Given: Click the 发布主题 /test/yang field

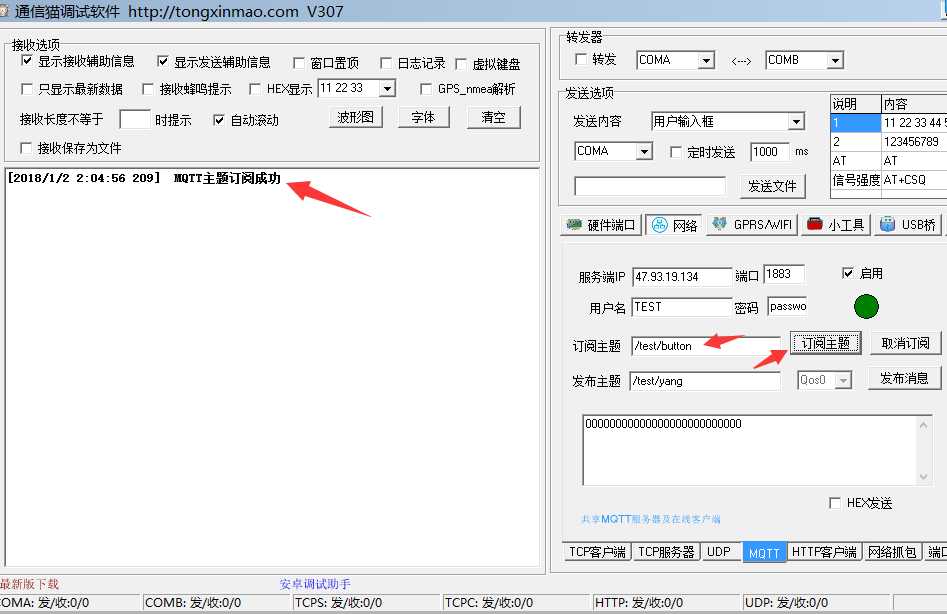Looking at the screenshot, I should pos(705,381).
